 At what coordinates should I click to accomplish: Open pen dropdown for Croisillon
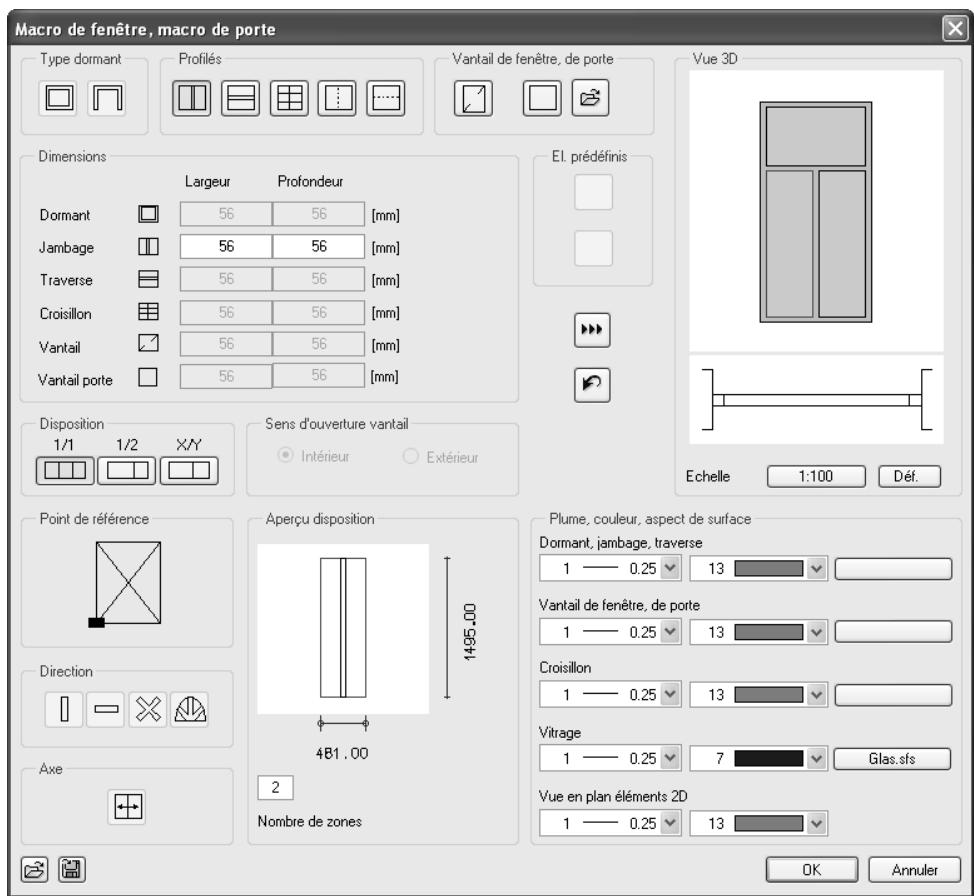pyautogui.click(x=670, y=695)
